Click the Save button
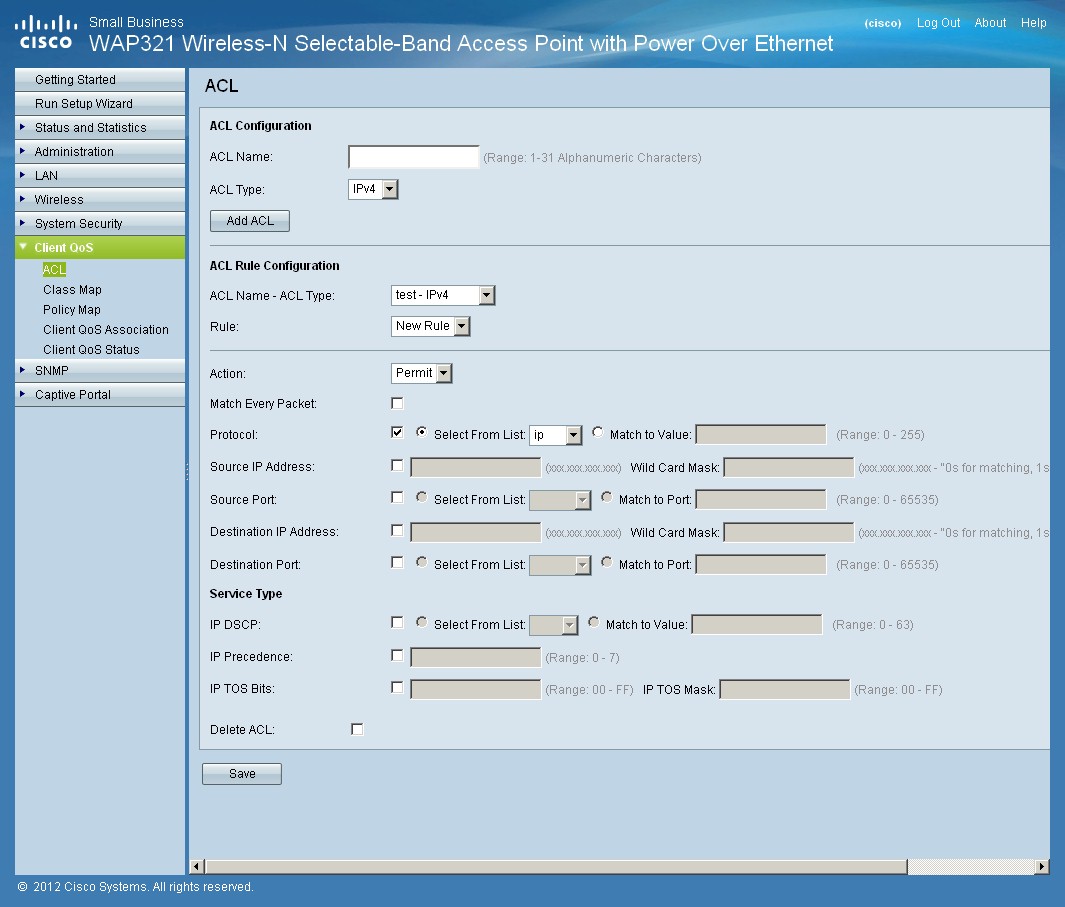 pos(242,774)
